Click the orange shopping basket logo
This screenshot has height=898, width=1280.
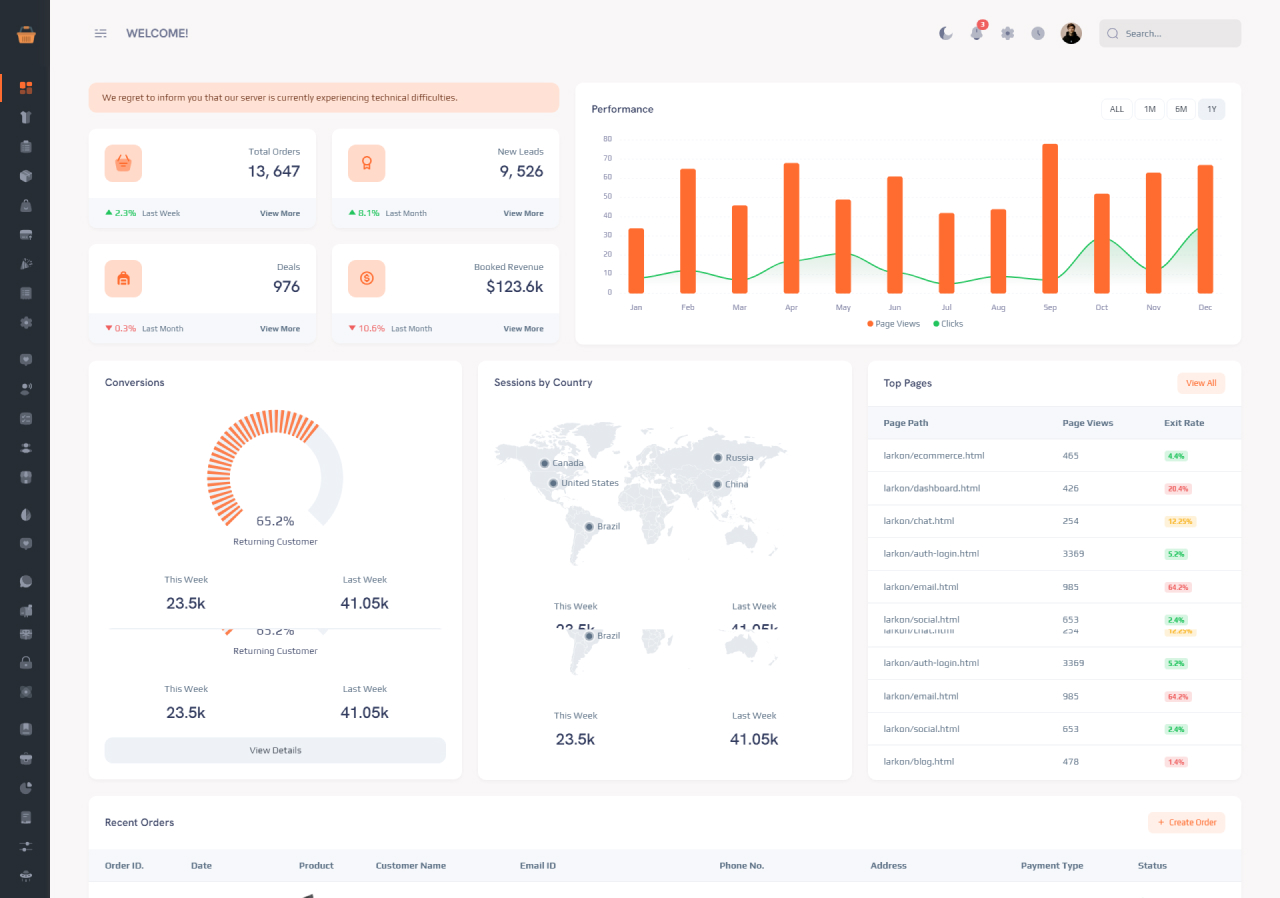click(x=26, y=34)
